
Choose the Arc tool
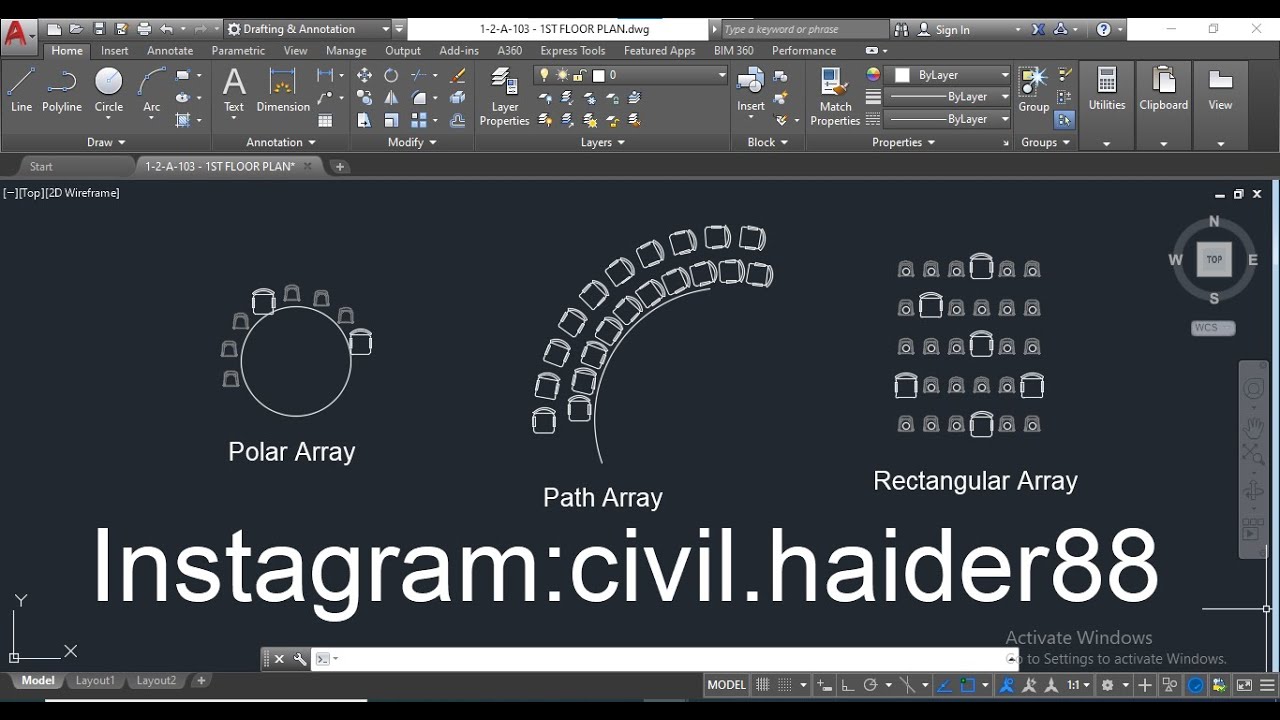[x=152, y=90]
